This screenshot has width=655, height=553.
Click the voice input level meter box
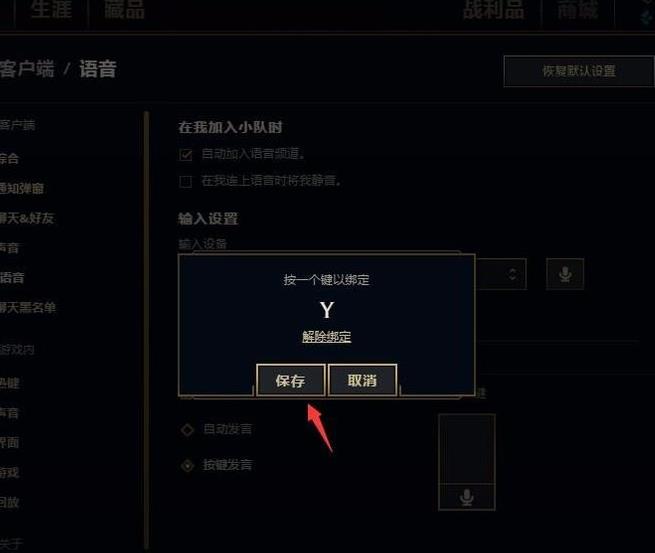click(x=467, y=449)
